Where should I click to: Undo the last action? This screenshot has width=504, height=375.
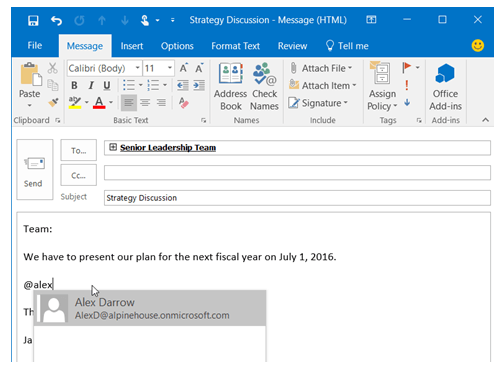pos(56,21)
